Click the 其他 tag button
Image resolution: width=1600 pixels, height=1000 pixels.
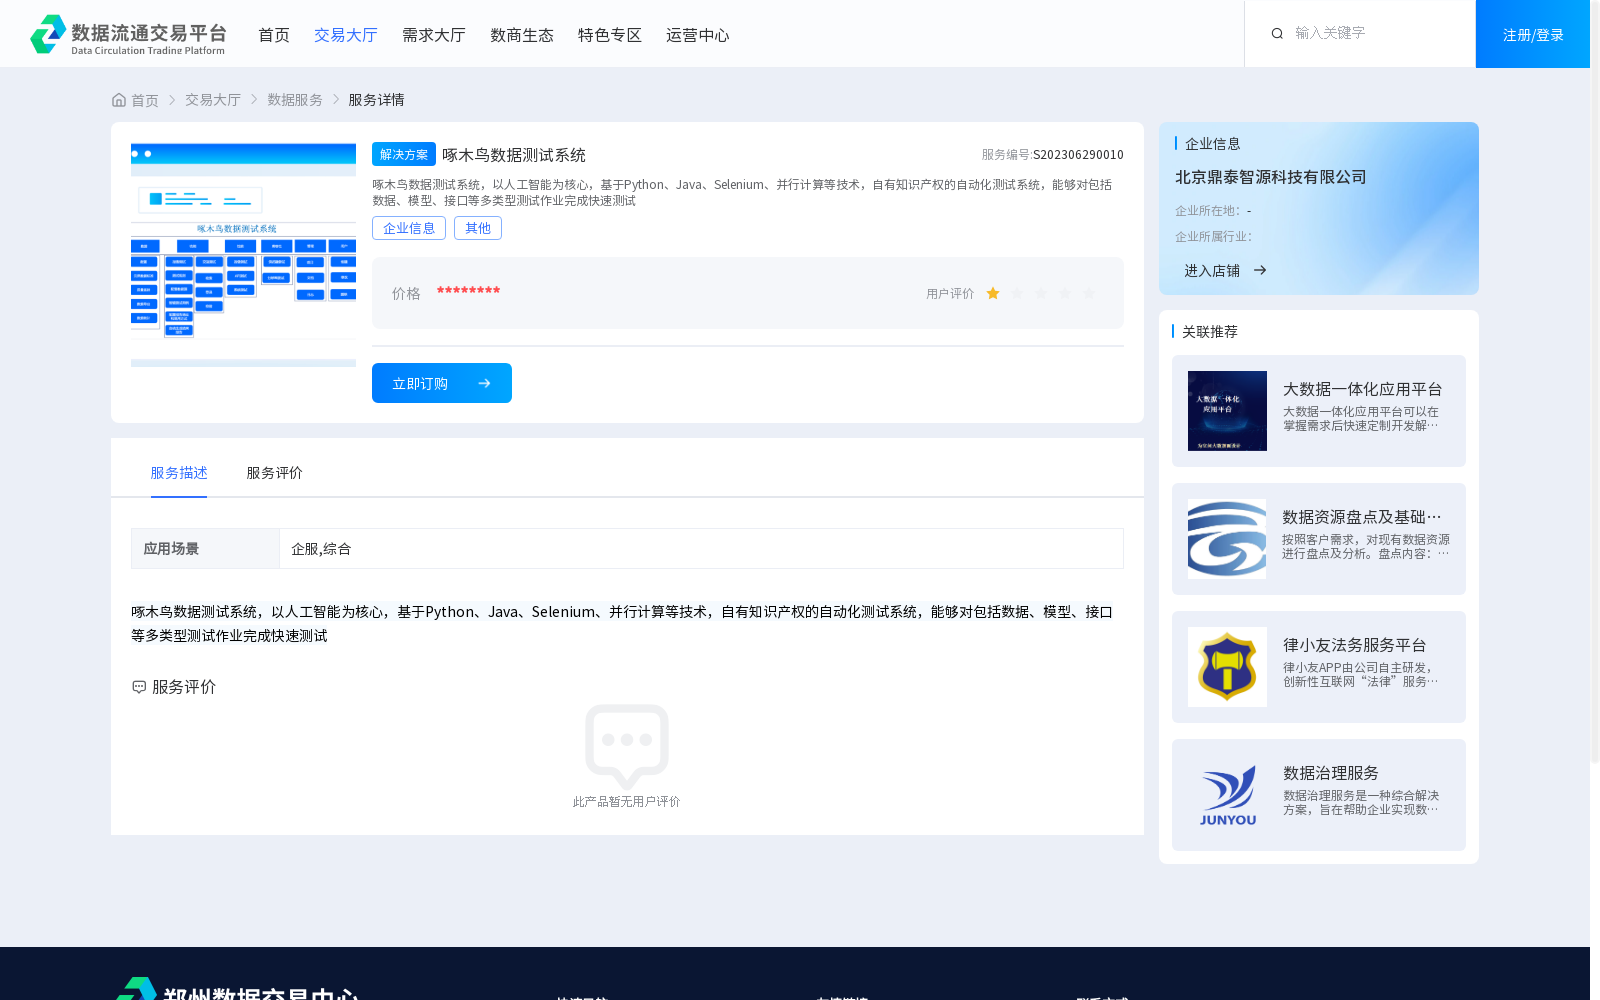(x=478, y=228)
